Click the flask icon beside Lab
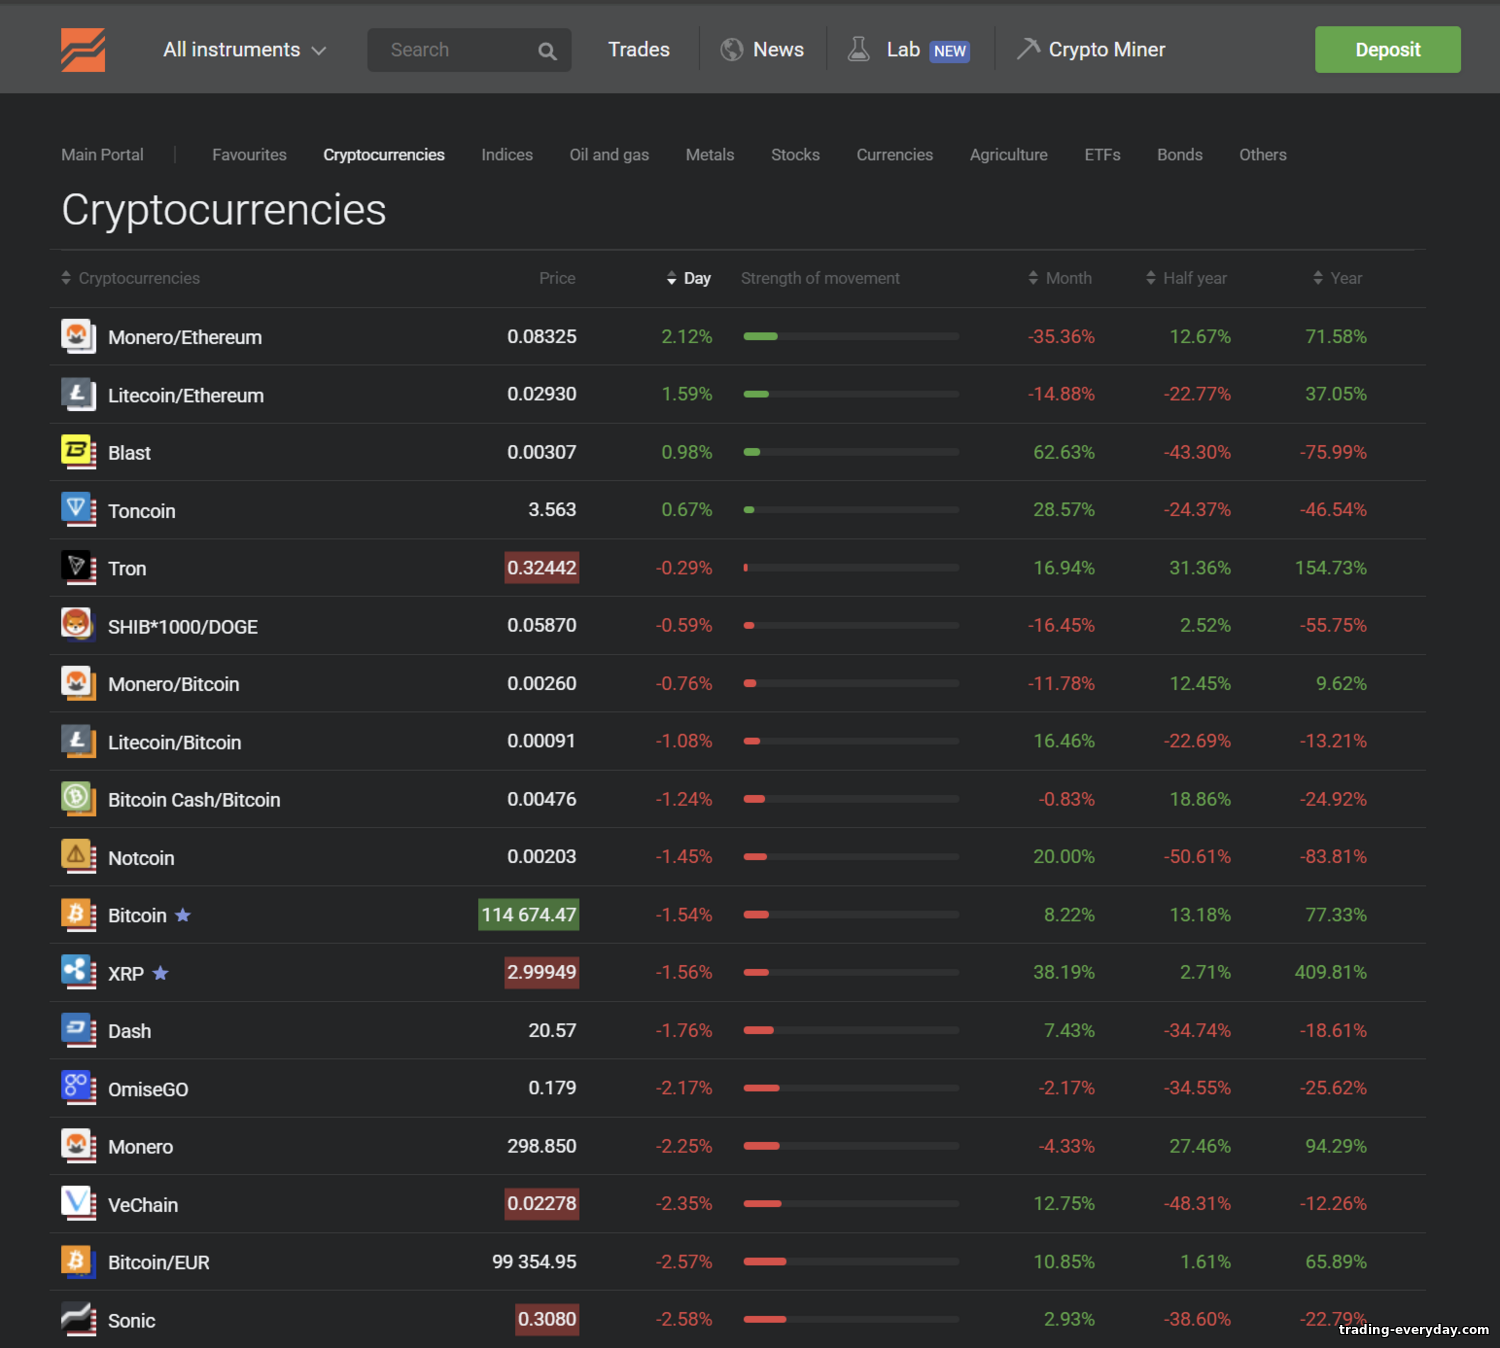 (858, 49)
